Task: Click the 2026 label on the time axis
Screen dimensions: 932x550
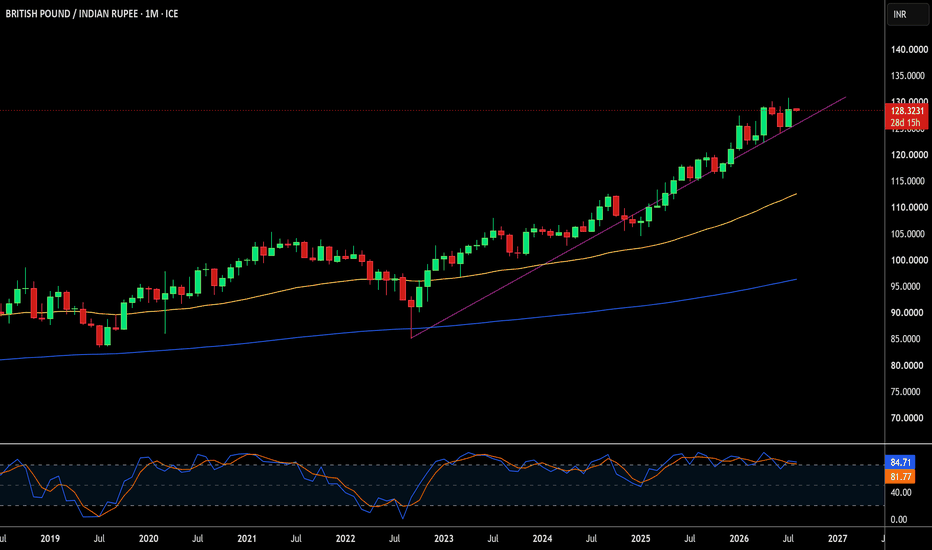Action: tap(739, 539)
